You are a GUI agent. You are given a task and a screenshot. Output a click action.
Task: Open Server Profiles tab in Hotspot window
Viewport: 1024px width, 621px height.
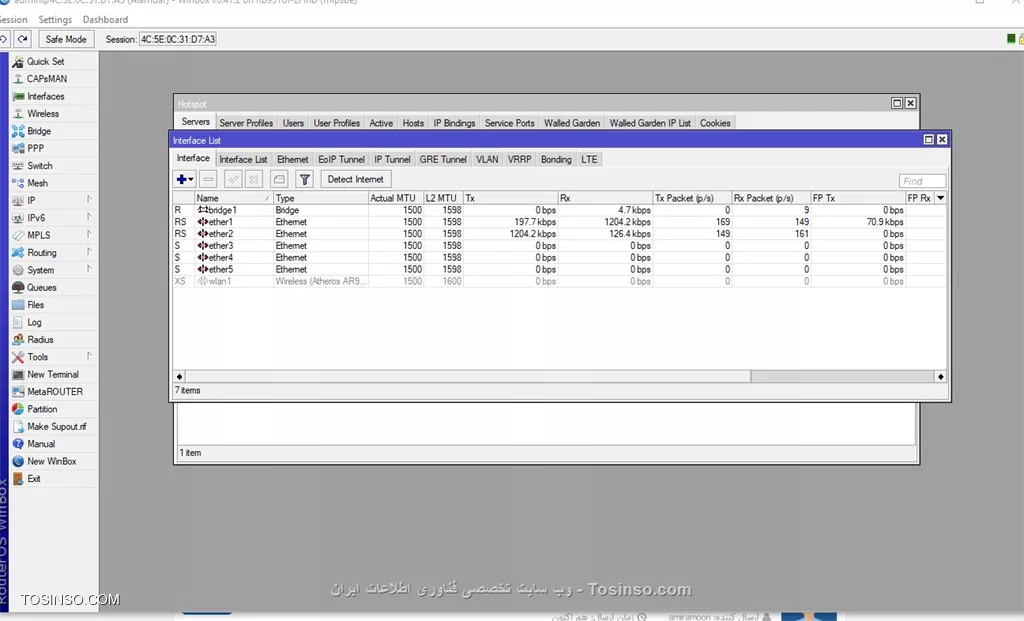coord(246,123)
